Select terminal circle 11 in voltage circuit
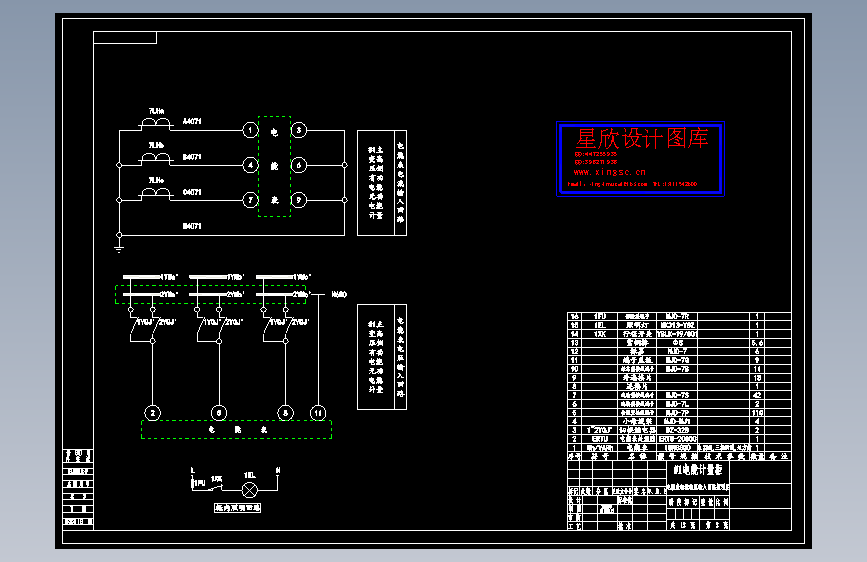The height and width of the screenshot is (562, 867). (318, 413)
